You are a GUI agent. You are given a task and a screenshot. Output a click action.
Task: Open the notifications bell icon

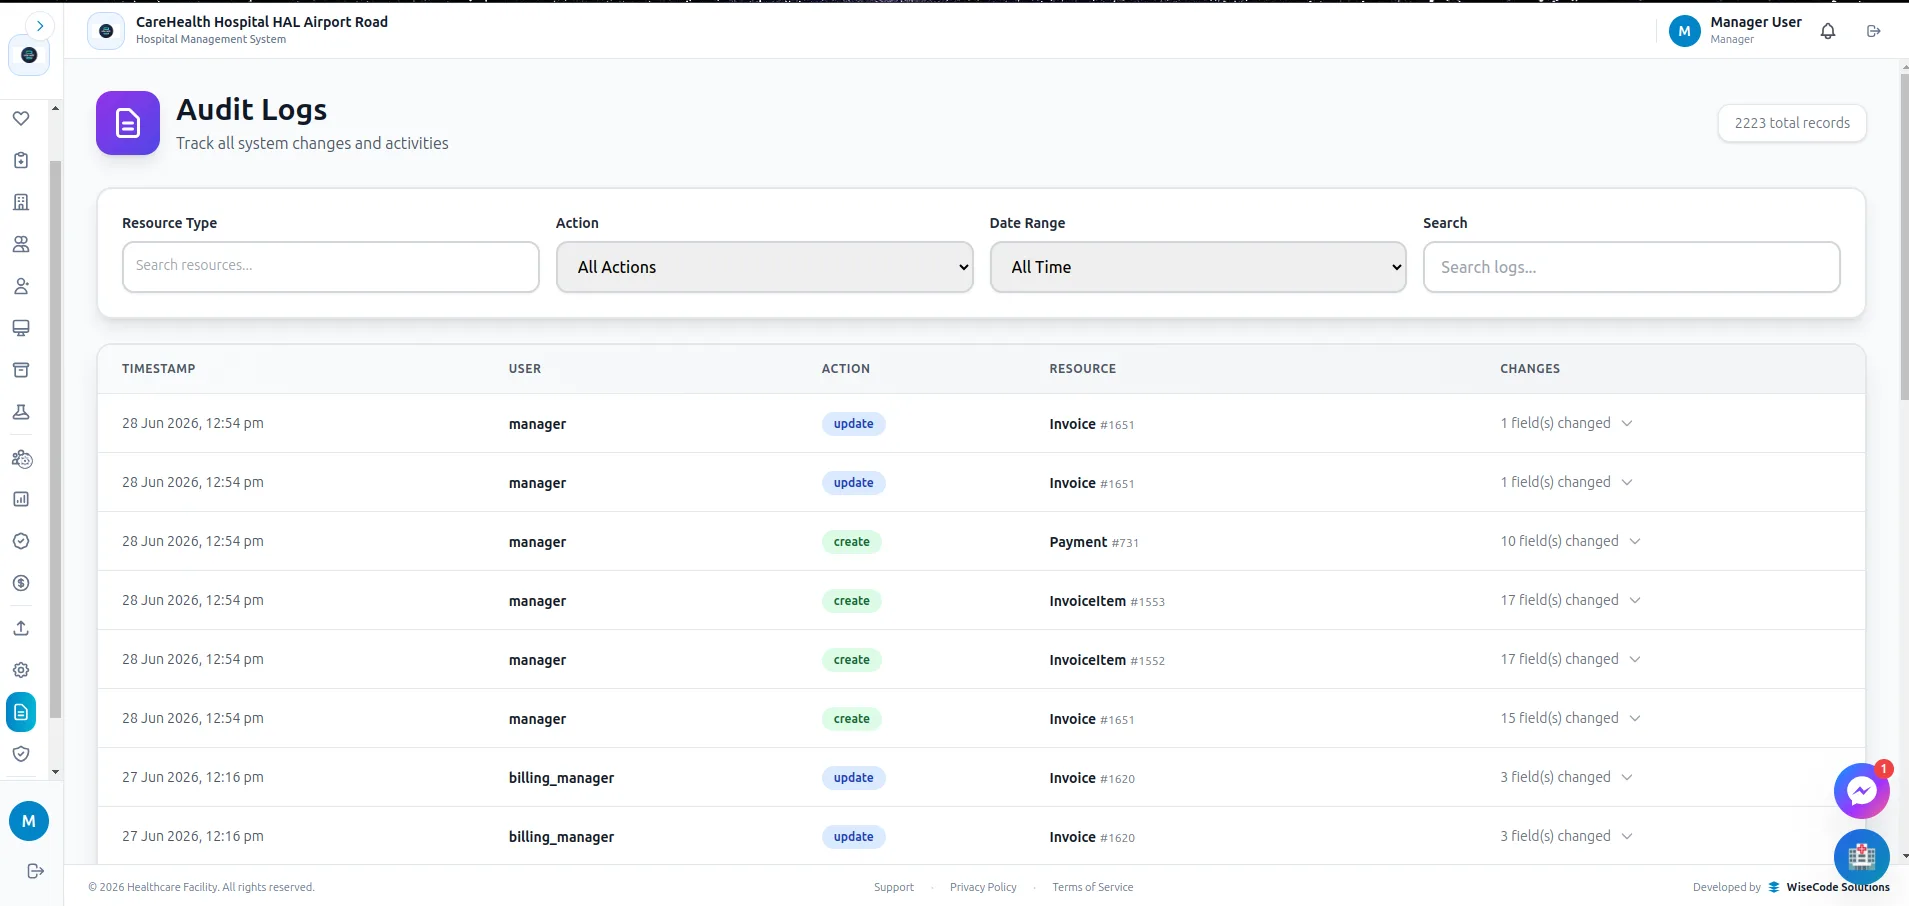(1828, 31)
